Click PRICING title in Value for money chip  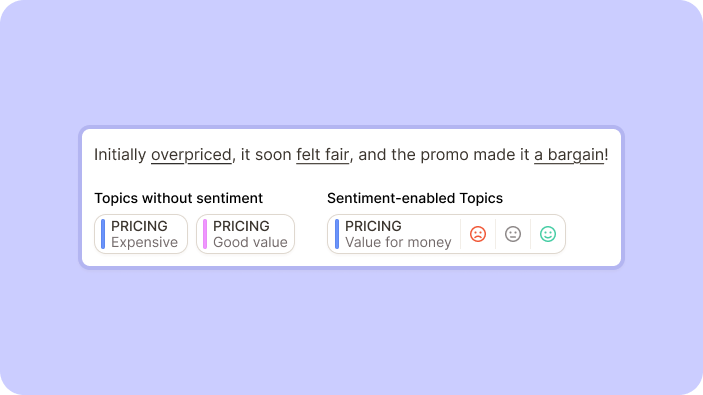click(x=373, y=226)
